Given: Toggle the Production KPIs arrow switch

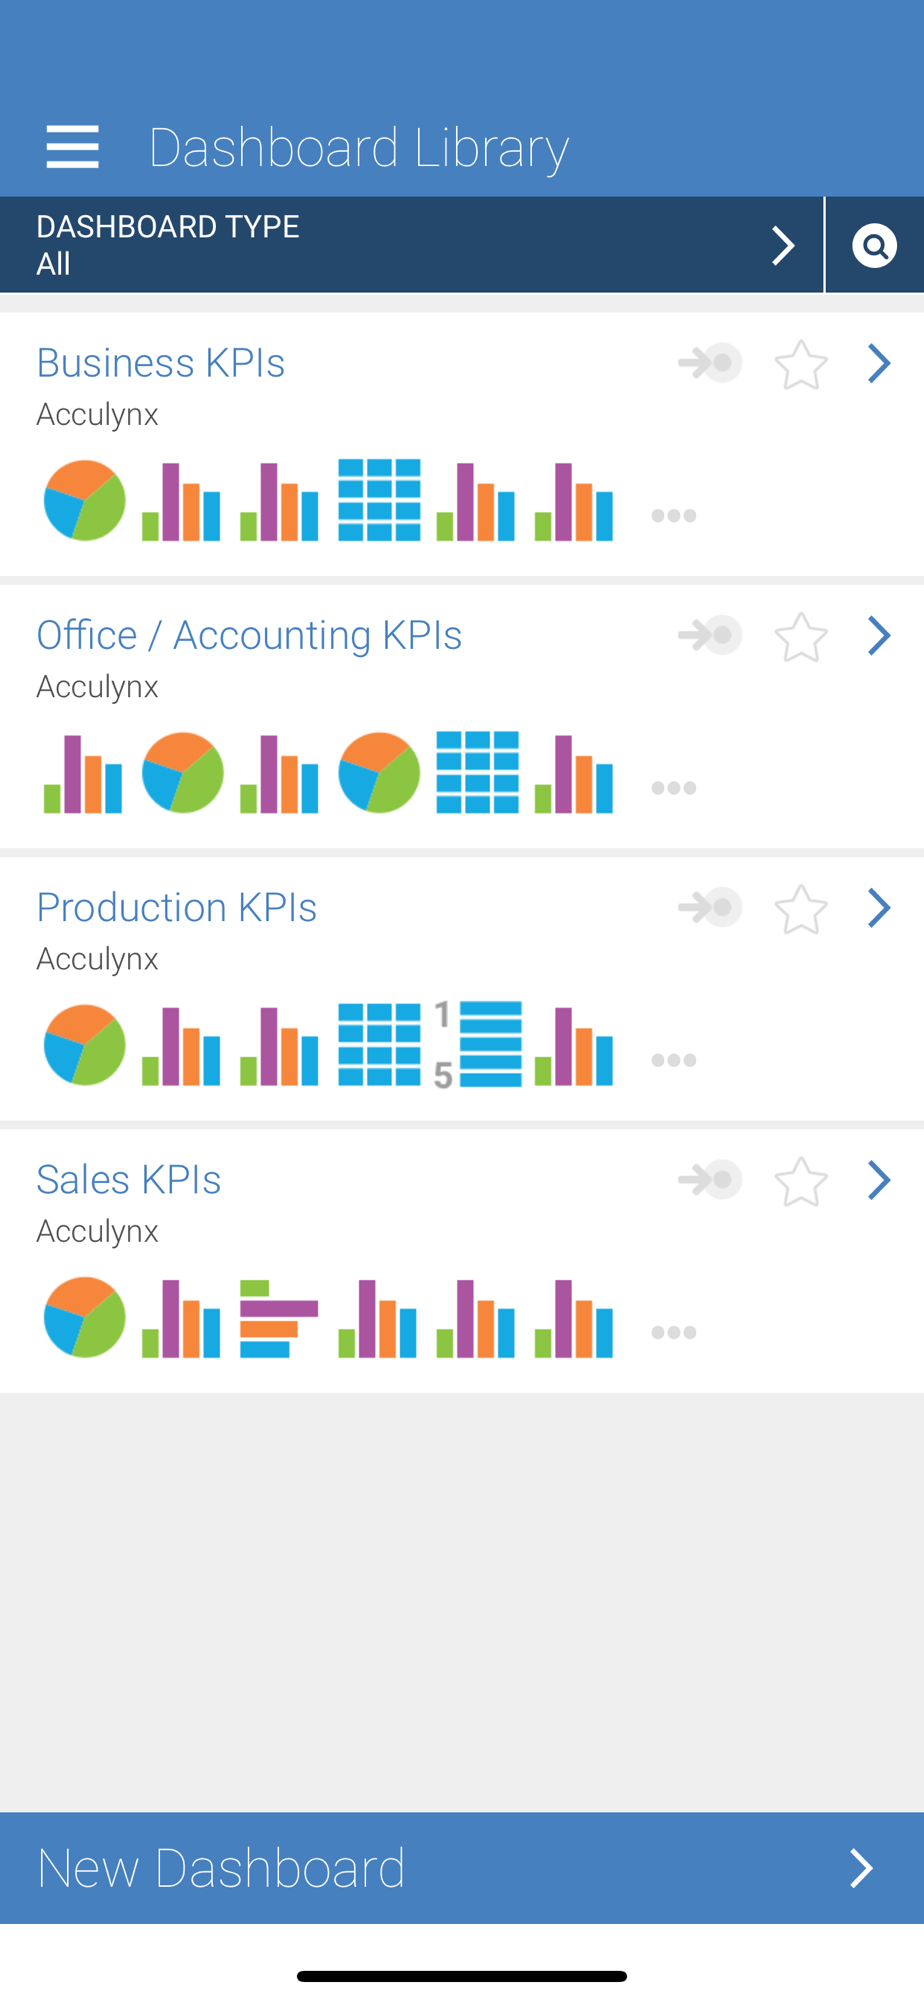Looking at the screenshot, I should point(710,907).
